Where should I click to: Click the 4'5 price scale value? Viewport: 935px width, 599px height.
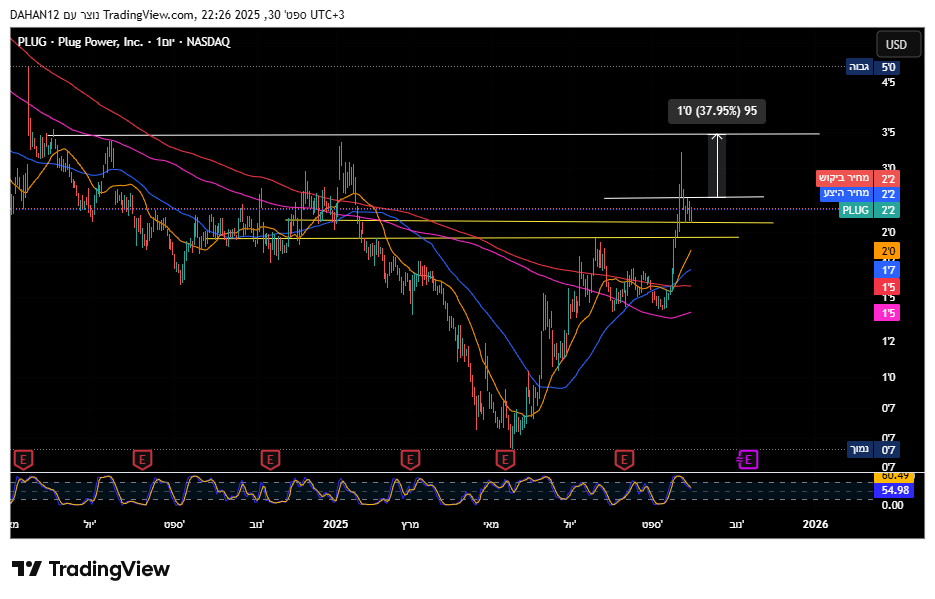(x=888, y=82)
